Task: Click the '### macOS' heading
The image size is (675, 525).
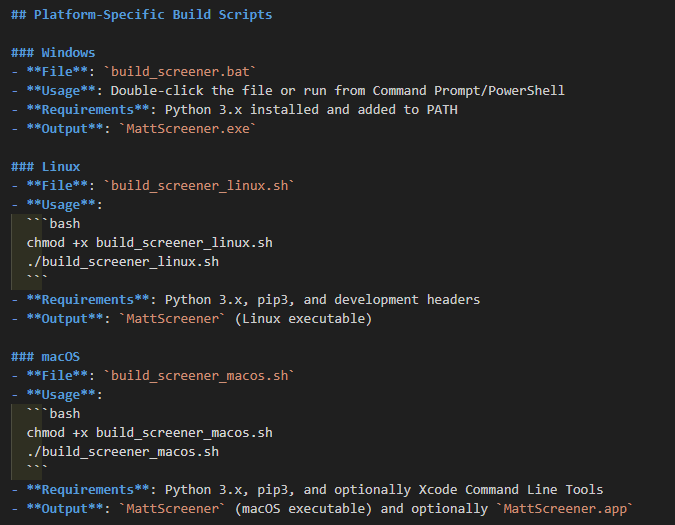Action: click(x=46, y=357)
